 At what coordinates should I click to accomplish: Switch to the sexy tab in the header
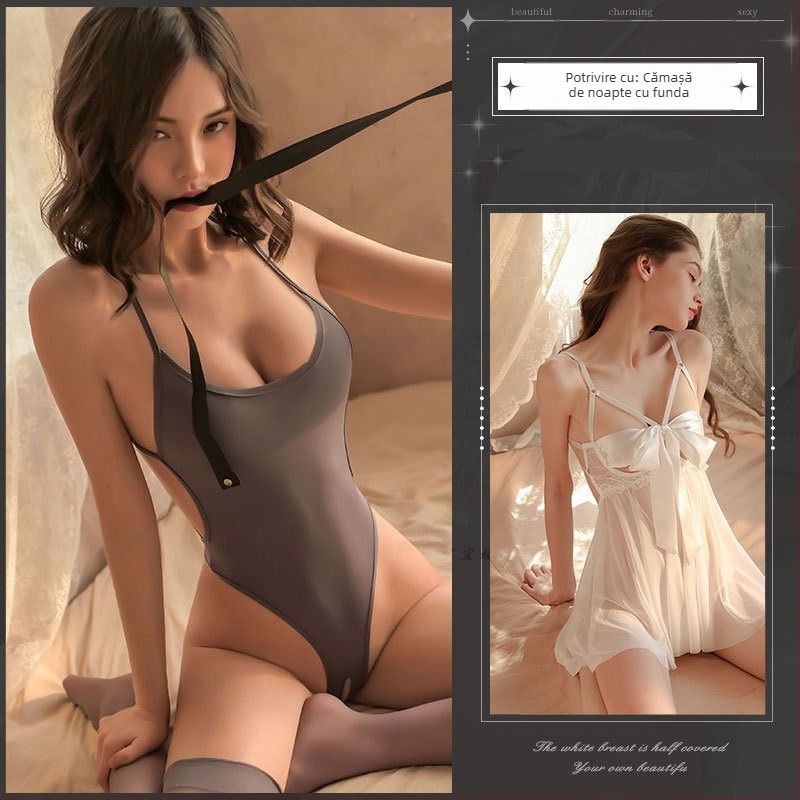(747, 13)
